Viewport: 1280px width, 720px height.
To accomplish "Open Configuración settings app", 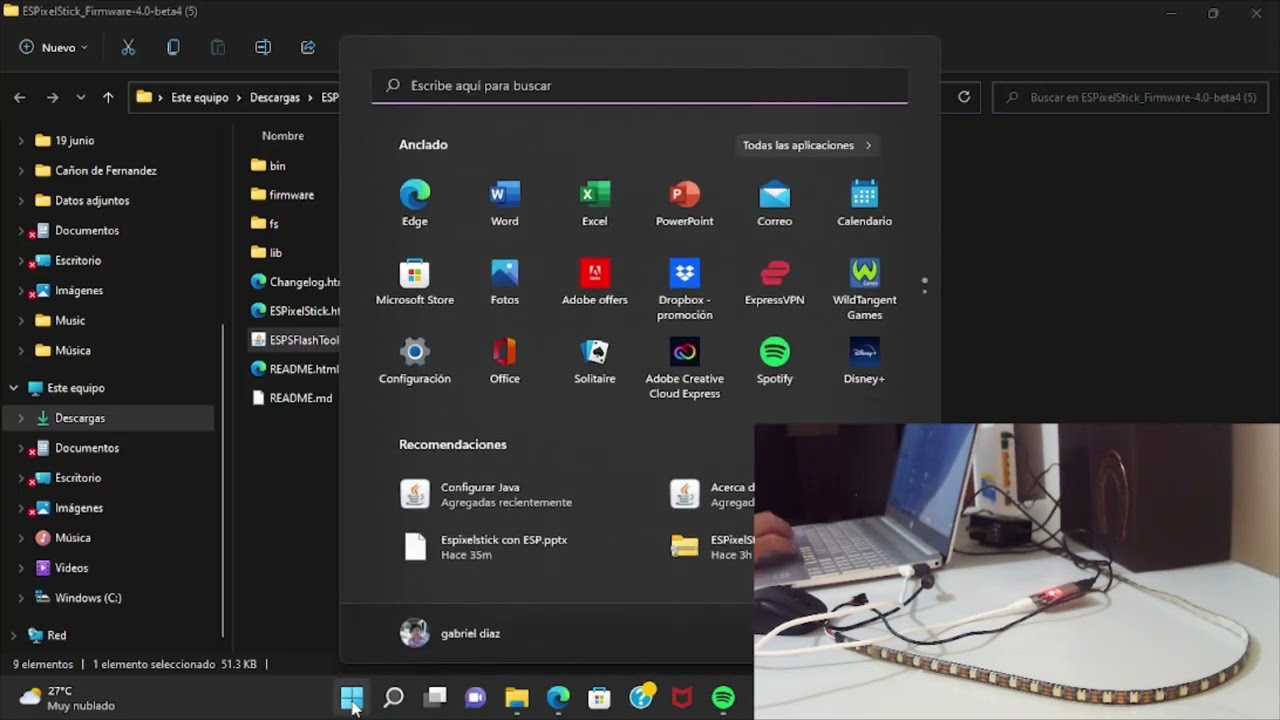I will tap(414, 361).
